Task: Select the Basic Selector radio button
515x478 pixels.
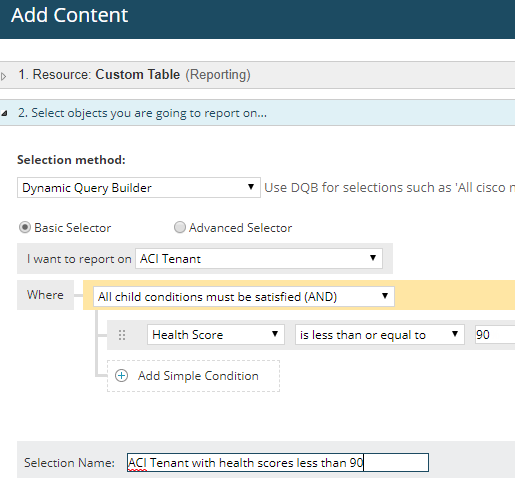Action: (25, 228)
